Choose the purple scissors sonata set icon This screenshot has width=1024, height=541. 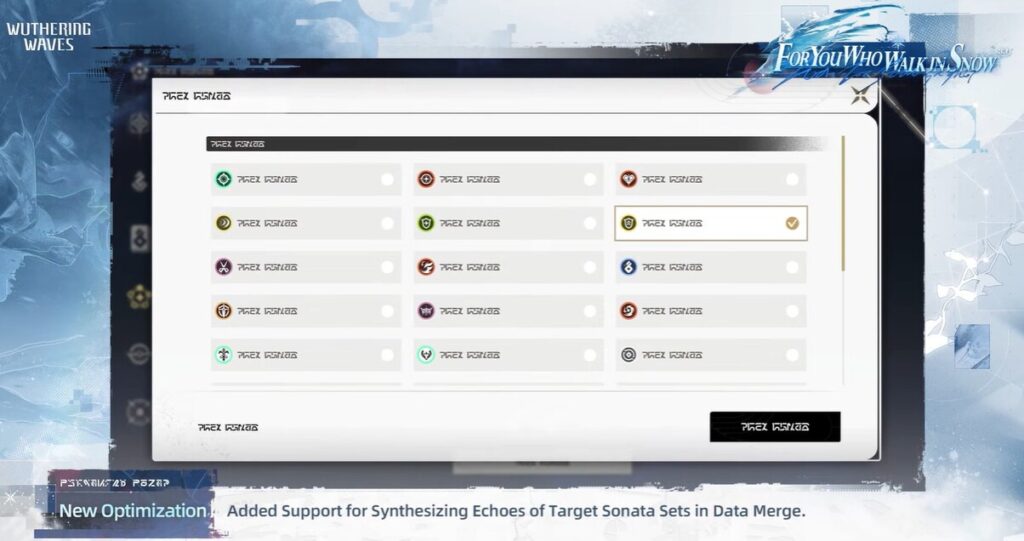click(223, 267)
